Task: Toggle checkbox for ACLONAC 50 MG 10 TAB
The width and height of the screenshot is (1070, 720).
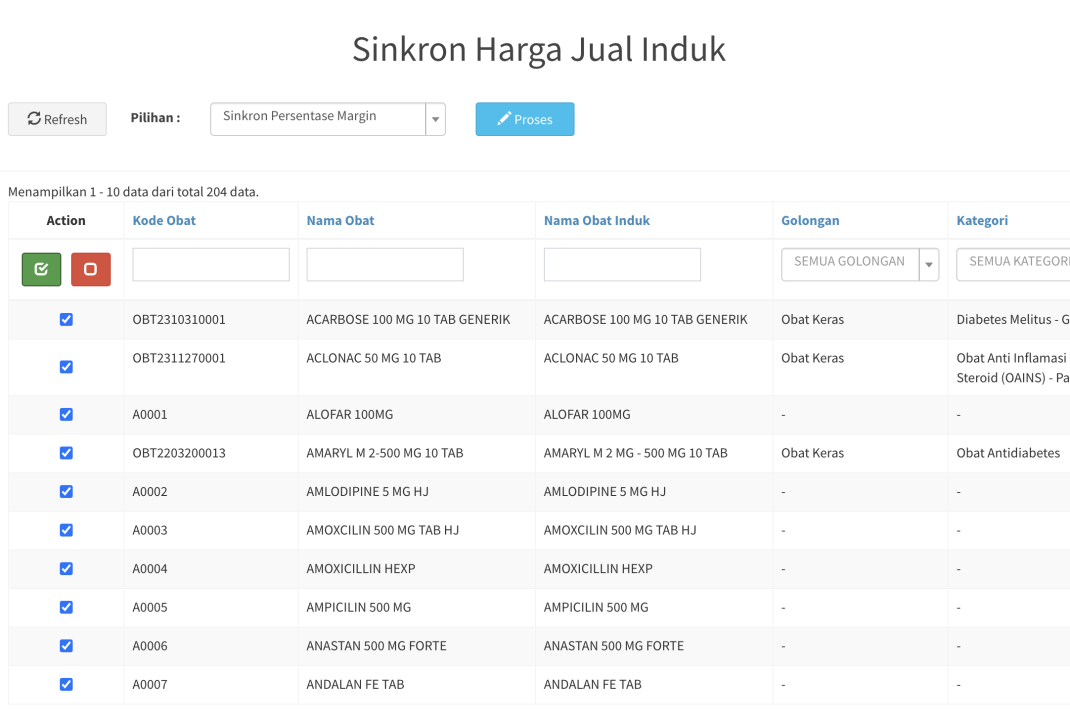Action: click(x=66, y=367)
